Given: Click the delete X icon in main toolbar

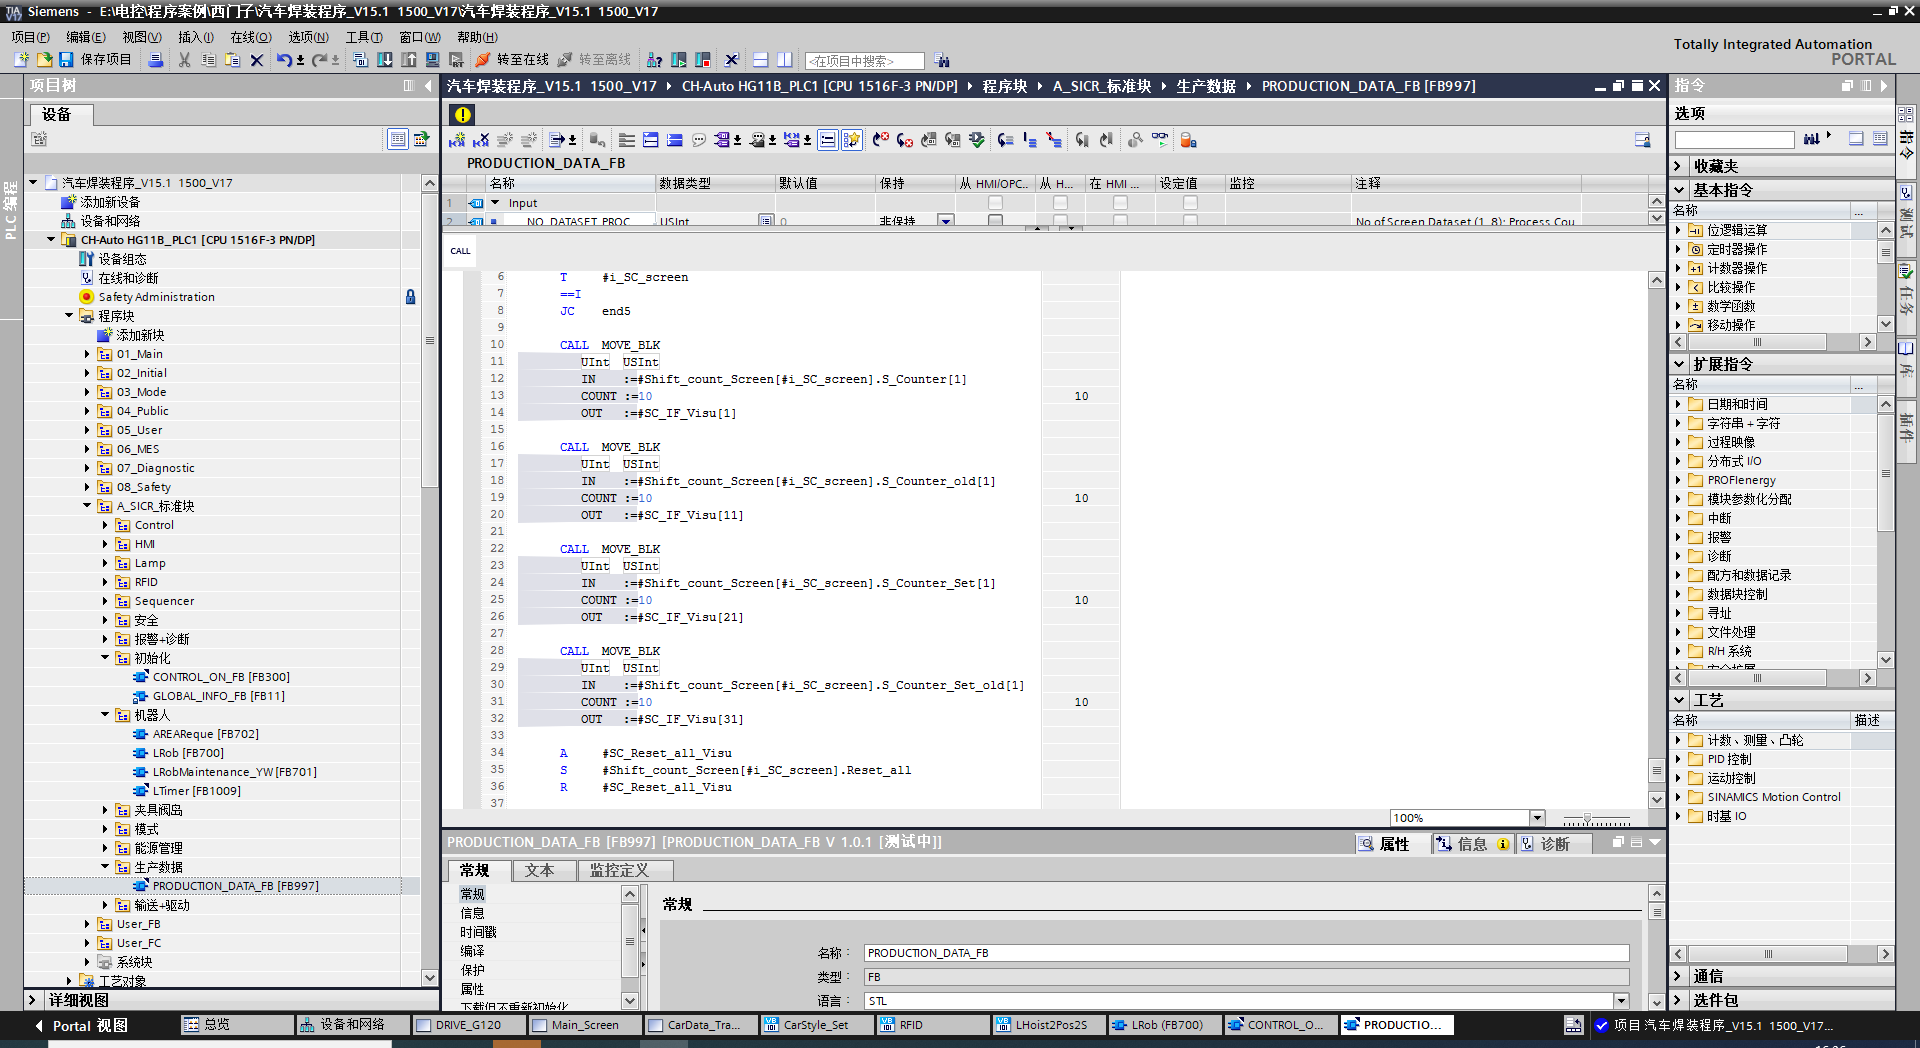Looking at the screenshot, I should (x=257, y=60).
